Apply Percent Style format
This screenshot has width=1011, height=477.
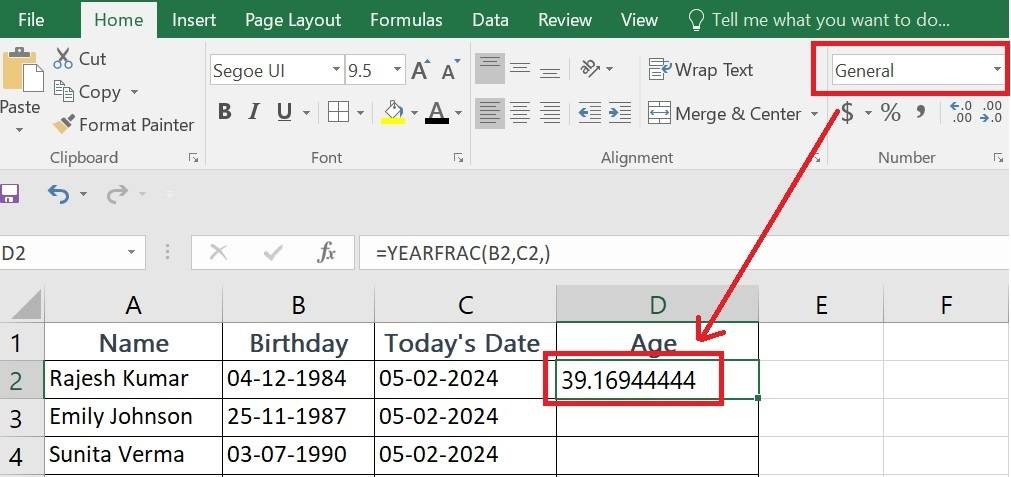coord(890,113)
